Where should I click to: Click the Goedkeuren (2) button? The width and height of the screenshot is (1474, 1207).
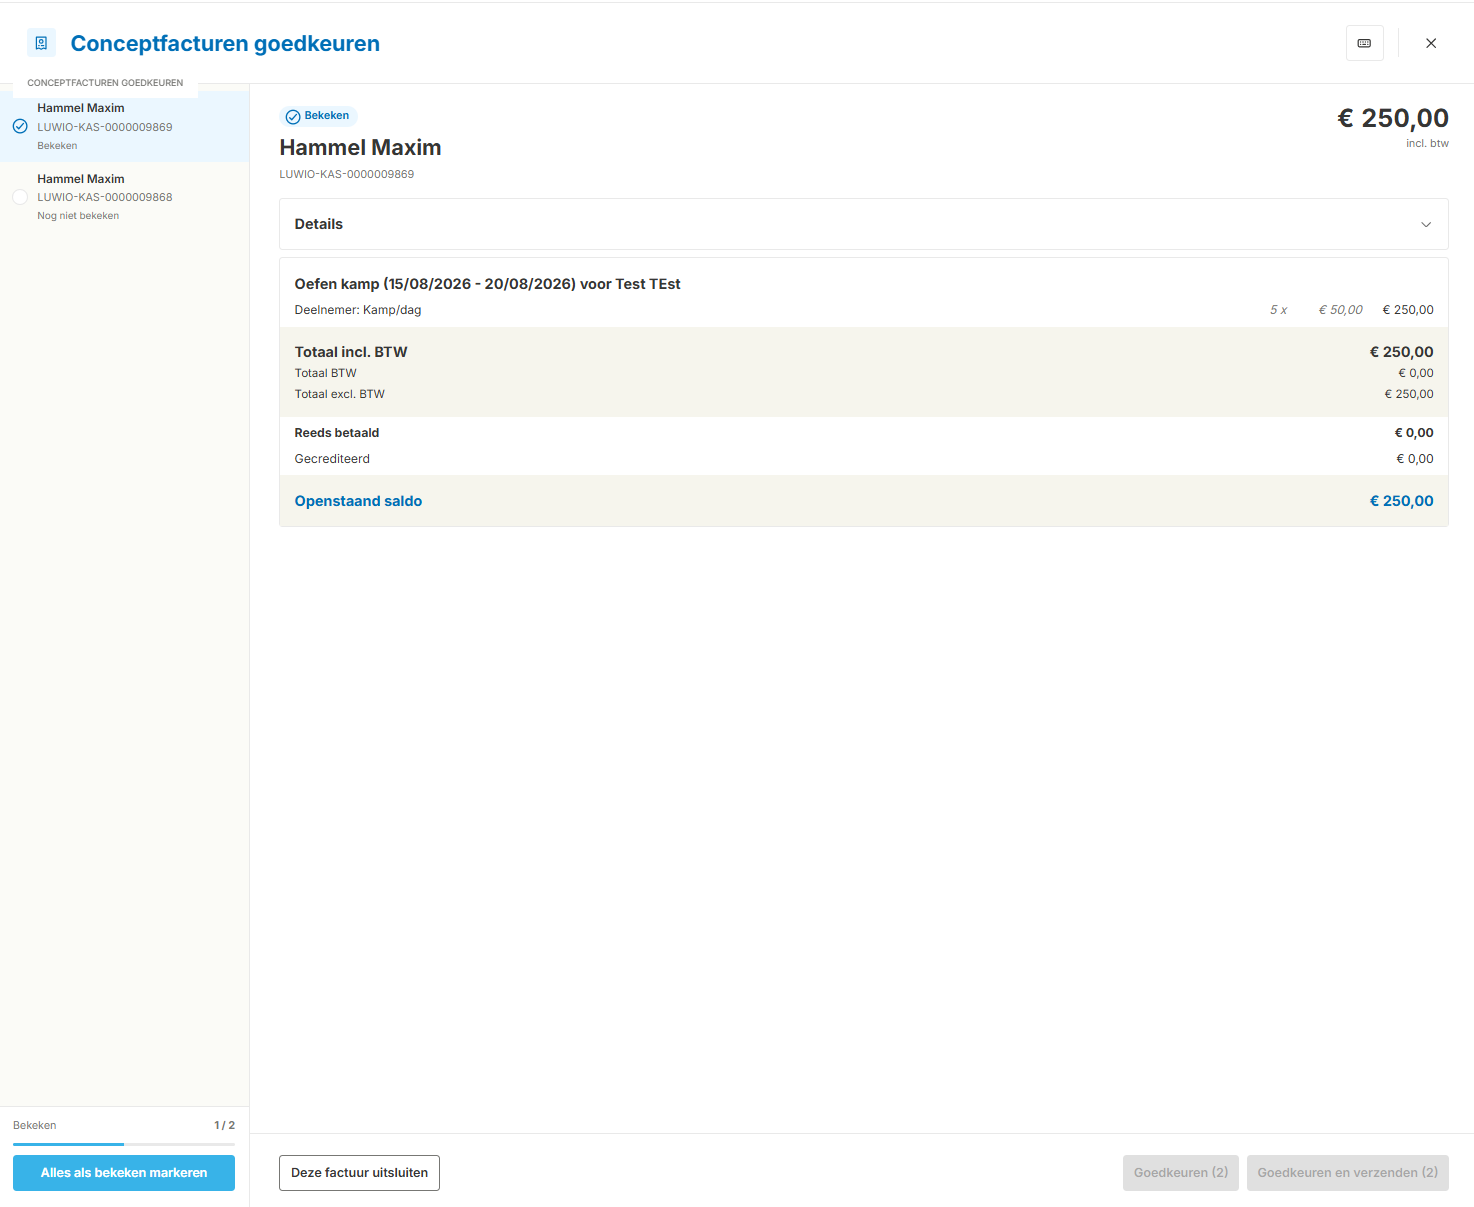[1181, 1173]
